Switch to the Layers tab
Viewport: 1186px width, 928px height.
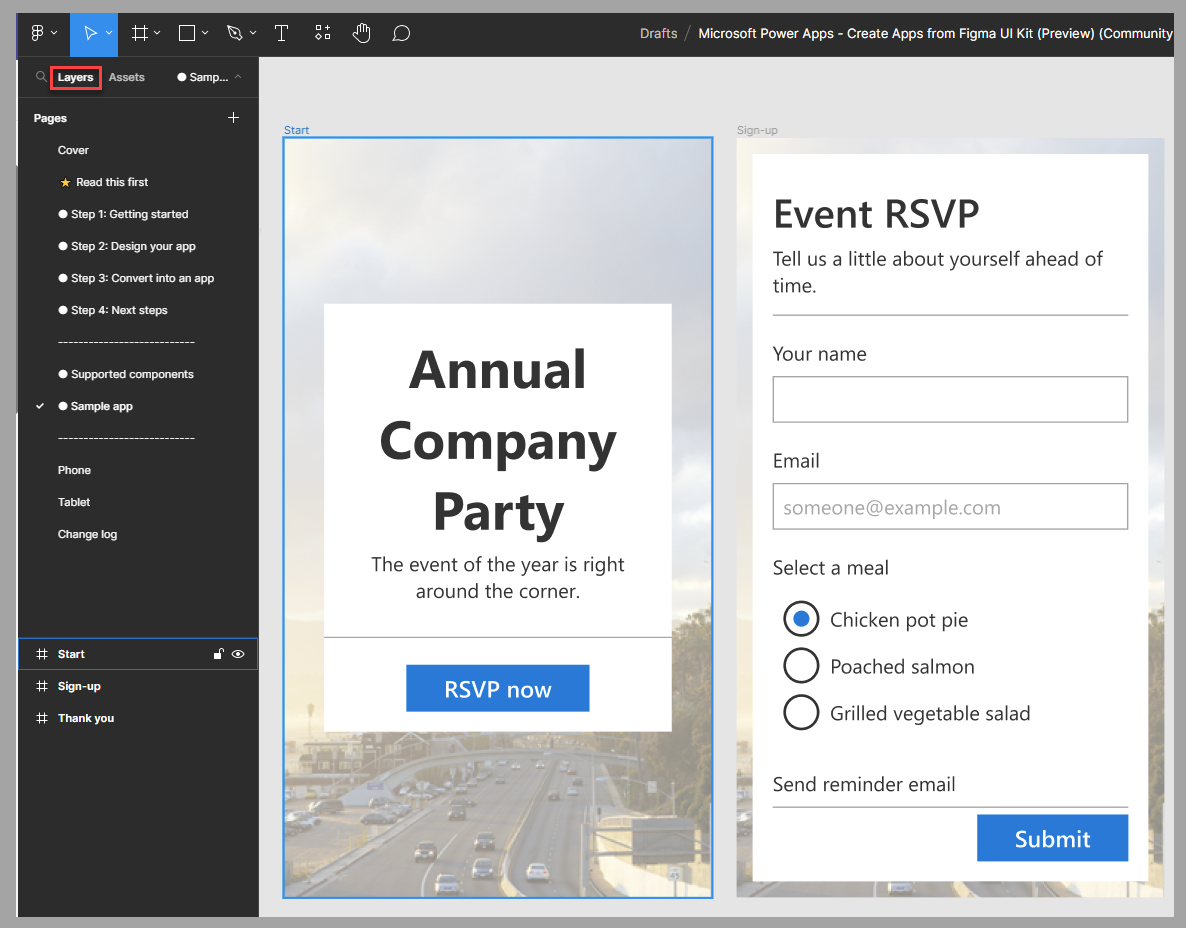coord(76,77)
